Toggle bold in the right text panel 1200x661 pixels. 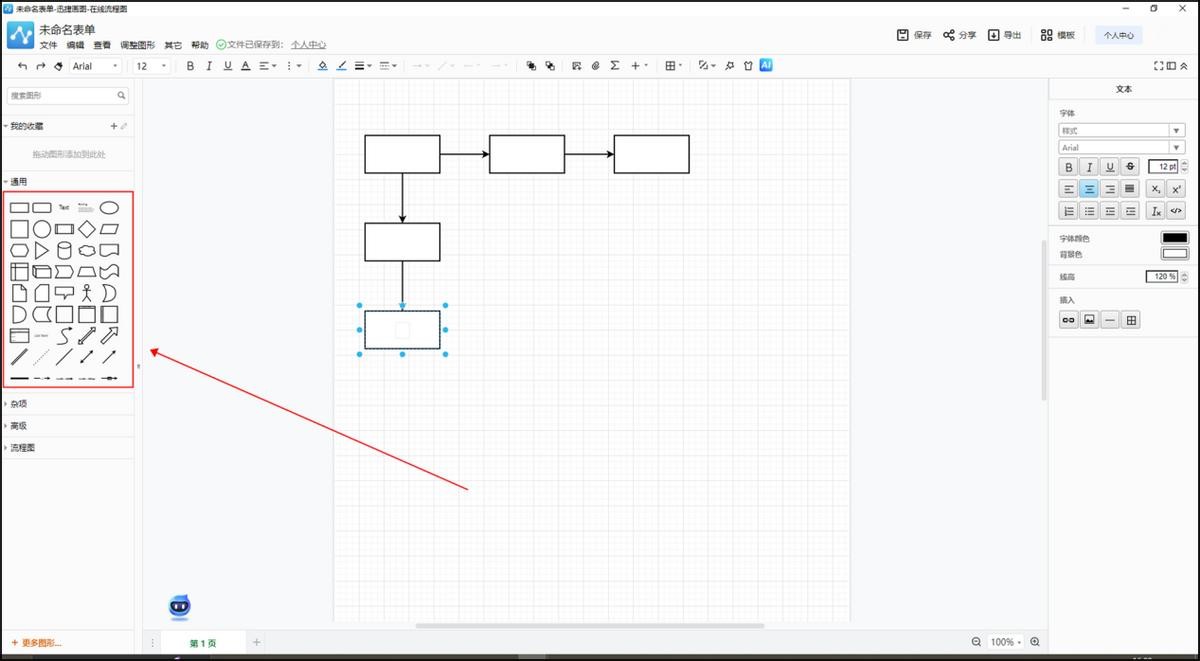tap(1069, 167)
